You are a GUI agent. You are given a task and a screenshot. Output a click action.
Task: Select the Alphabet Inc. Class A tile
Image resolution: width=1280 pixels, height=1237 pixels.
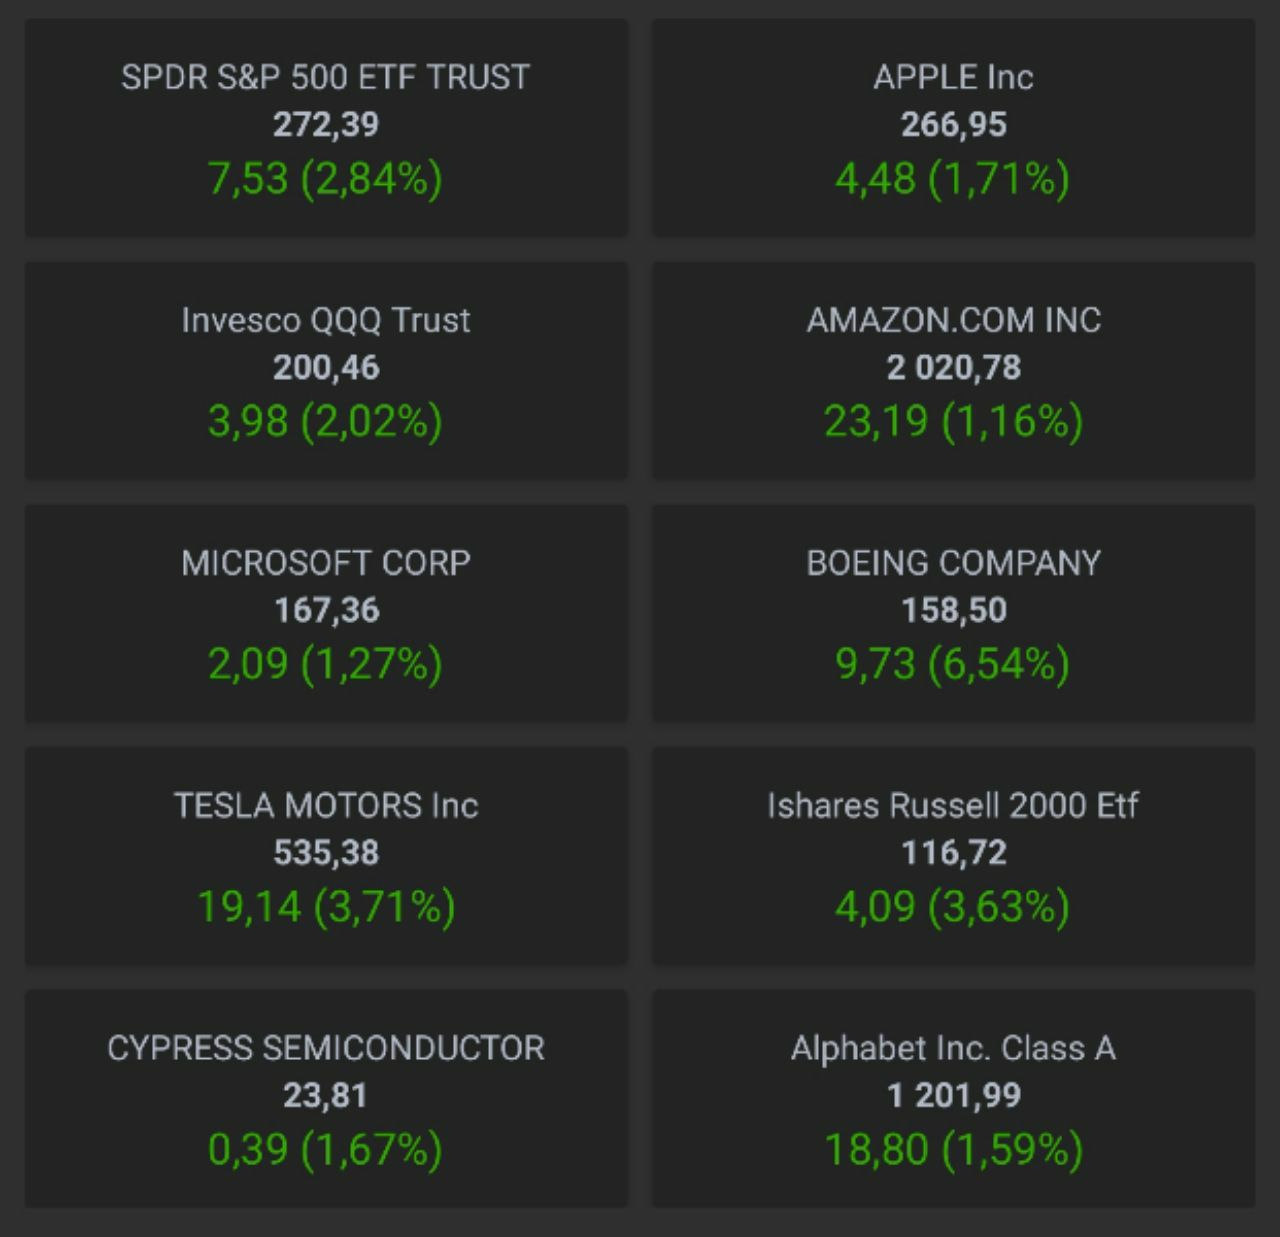(953, 1098)
